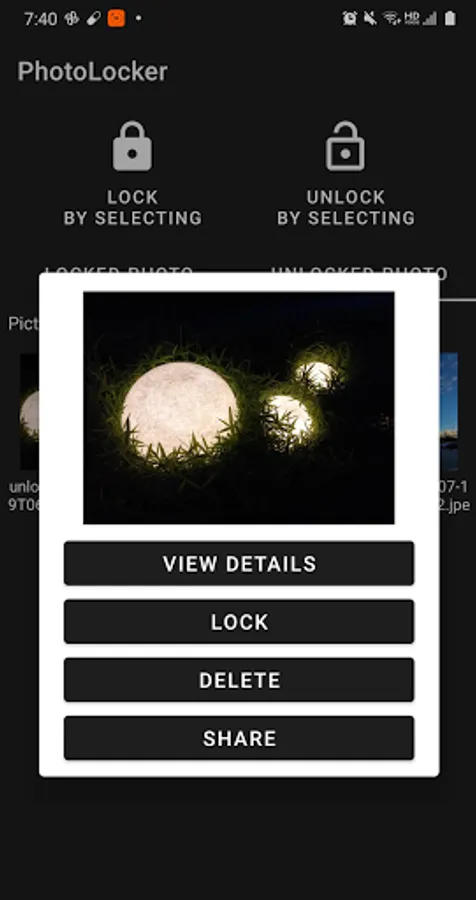476x900 pixels.
Task: Choose LOCK in the photo dialog
Action: [x=239, y=622]
